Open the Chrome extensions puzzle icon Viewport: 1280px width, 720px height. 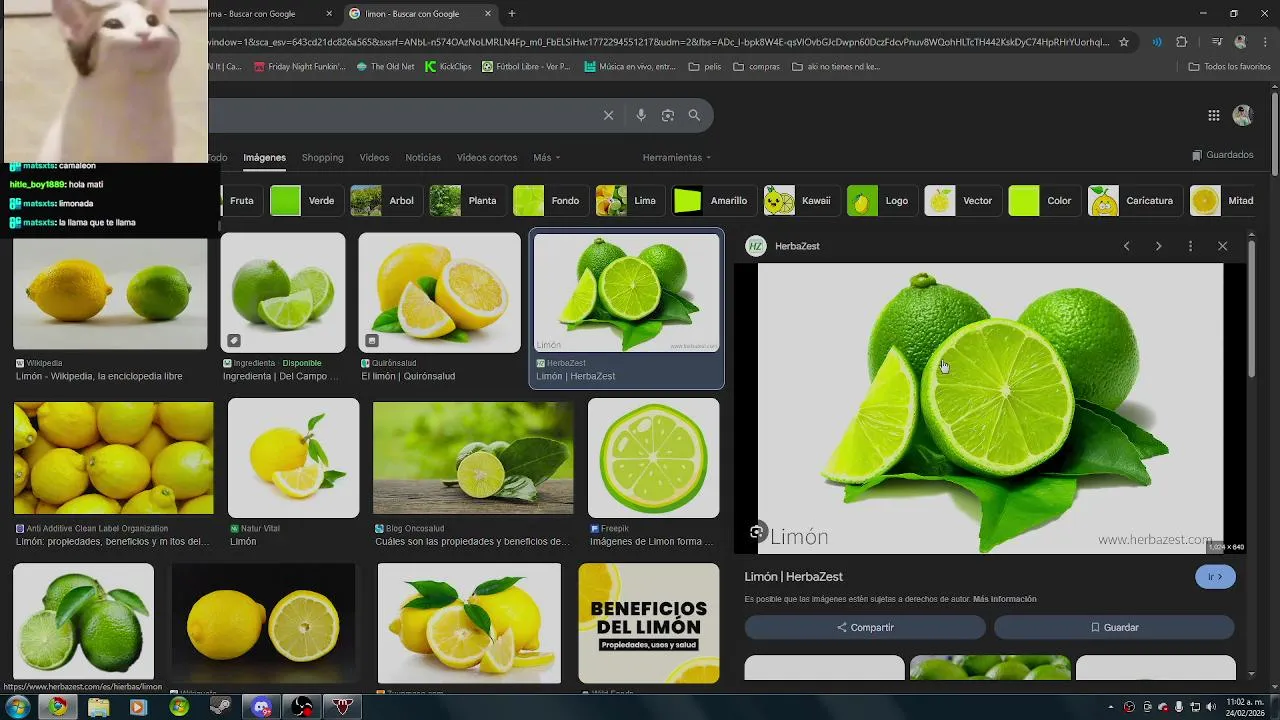1181,42
